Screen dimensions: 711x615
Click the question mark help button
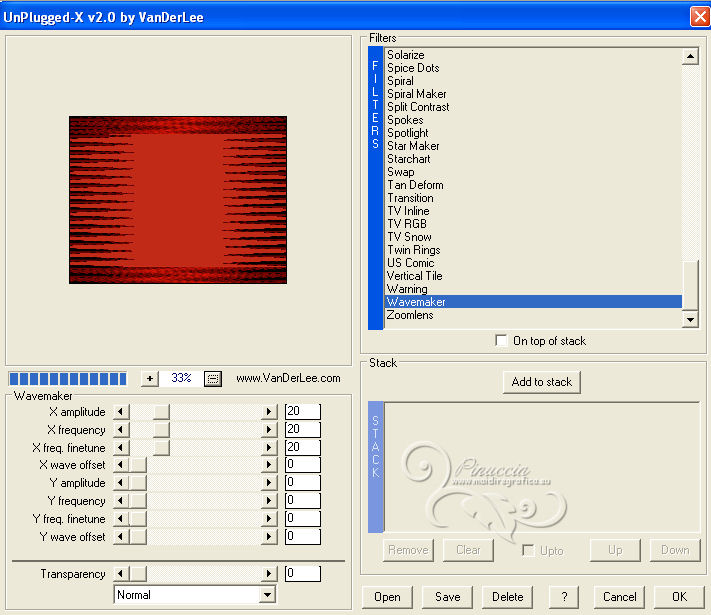pyautogui.click(x=564, y=597)
